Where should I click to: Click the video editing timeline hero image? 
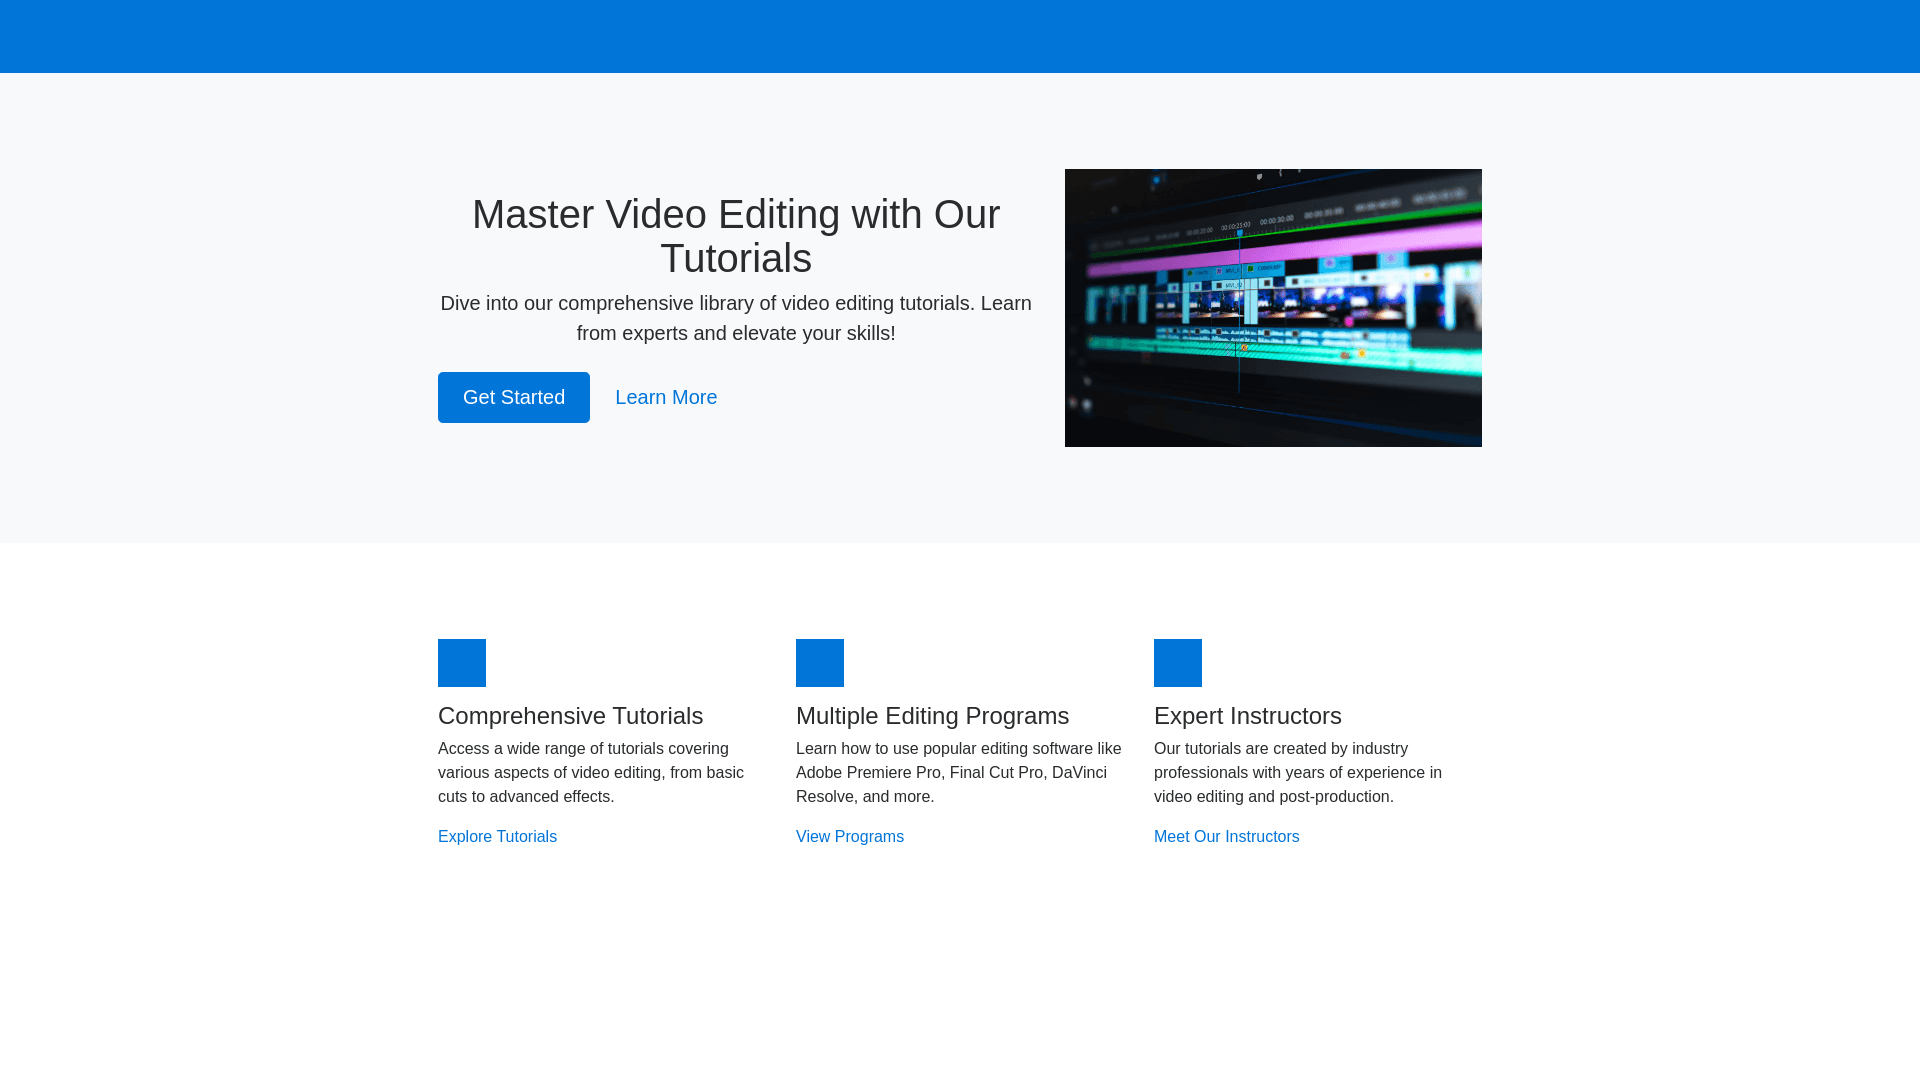click(1273, 308)
